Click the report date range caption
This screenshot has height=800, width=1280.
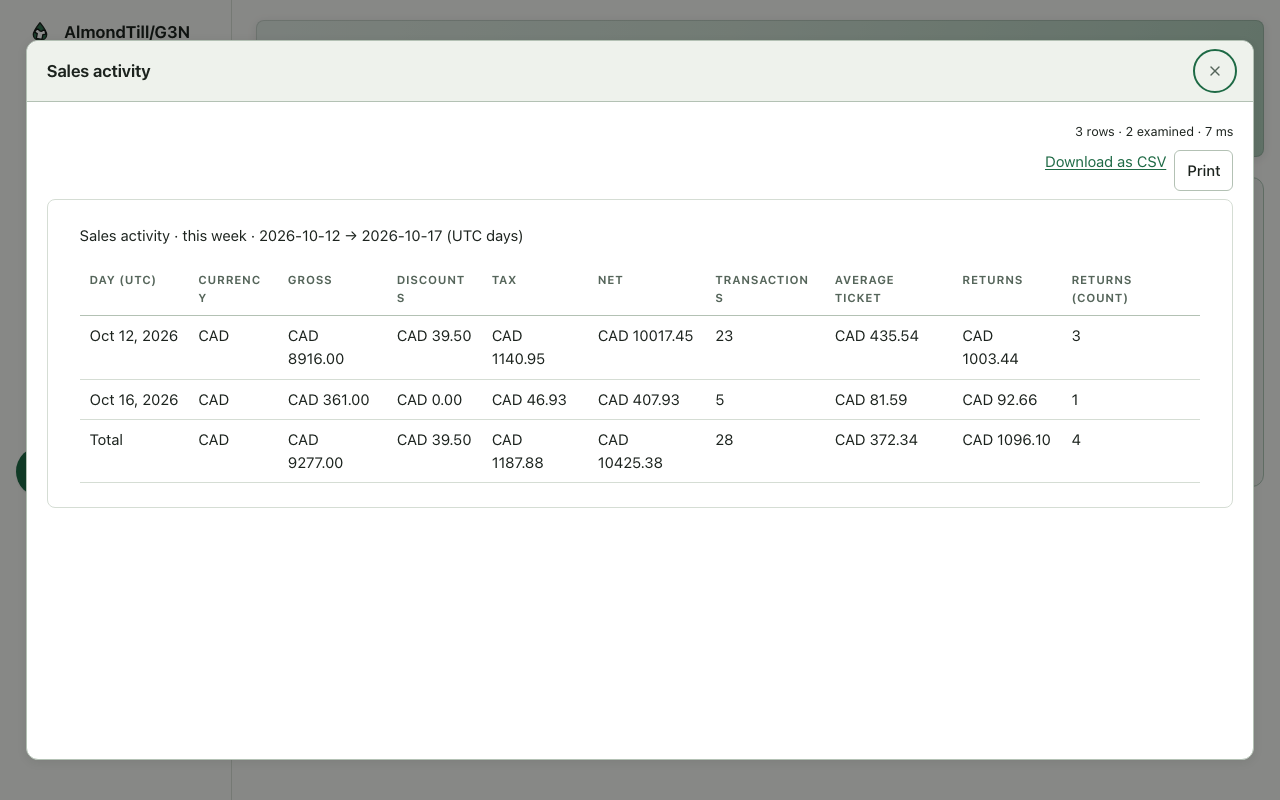(301, 236)
